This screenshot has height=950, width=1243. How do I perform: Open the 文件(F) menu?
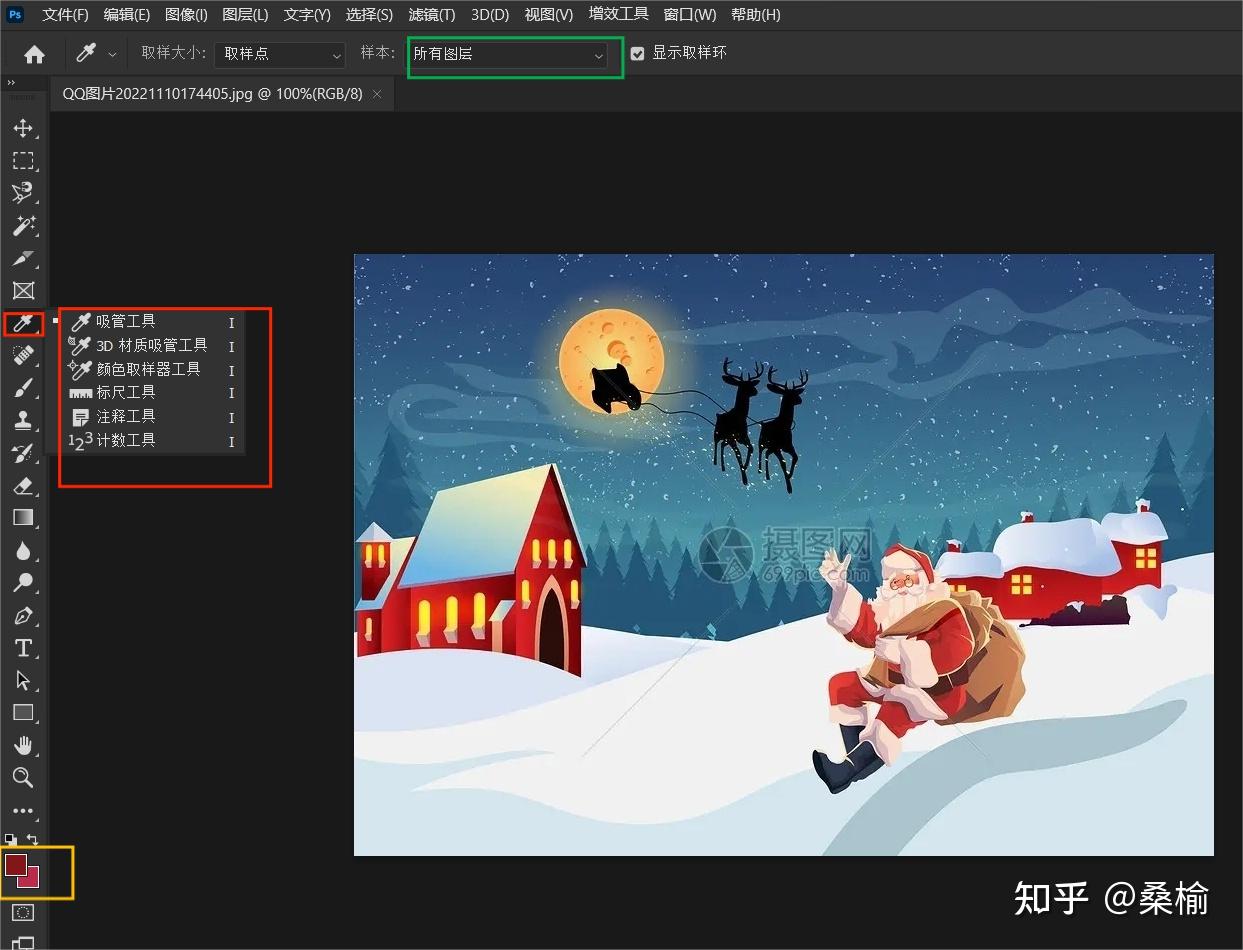coord(65,15)
